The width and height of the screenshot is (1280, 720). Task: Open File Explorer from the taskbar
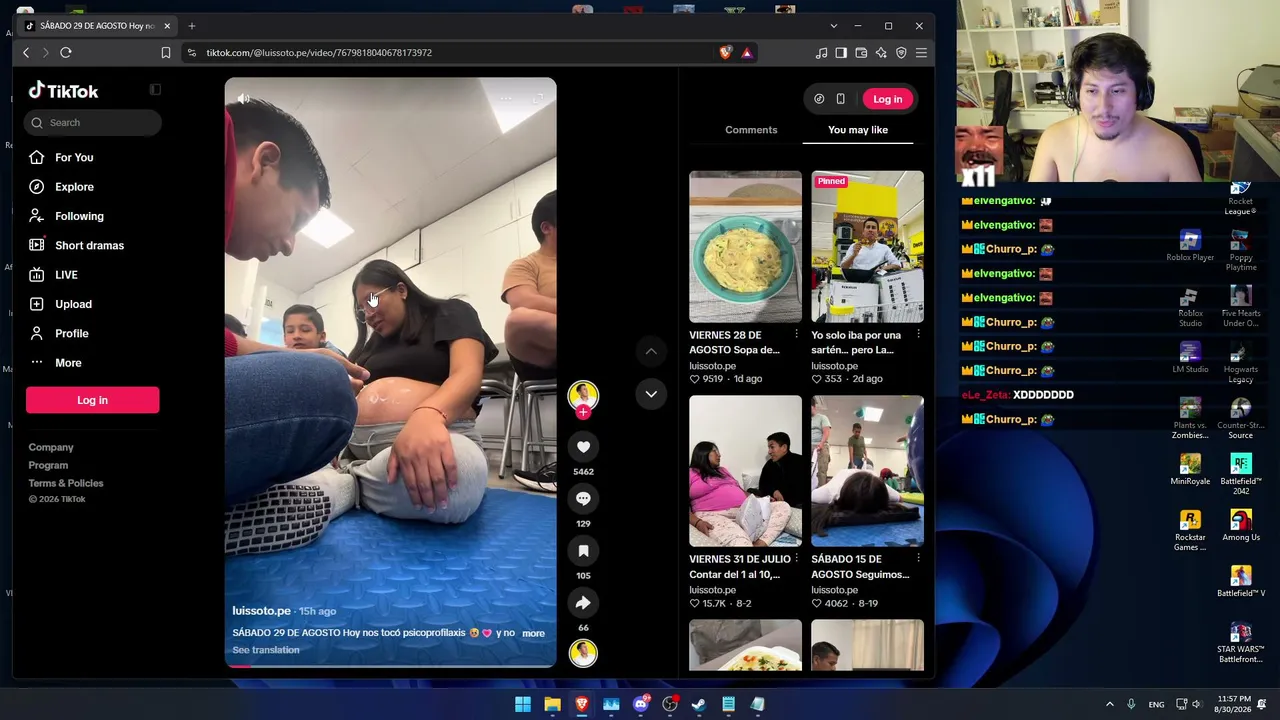[x=552, y=704]
